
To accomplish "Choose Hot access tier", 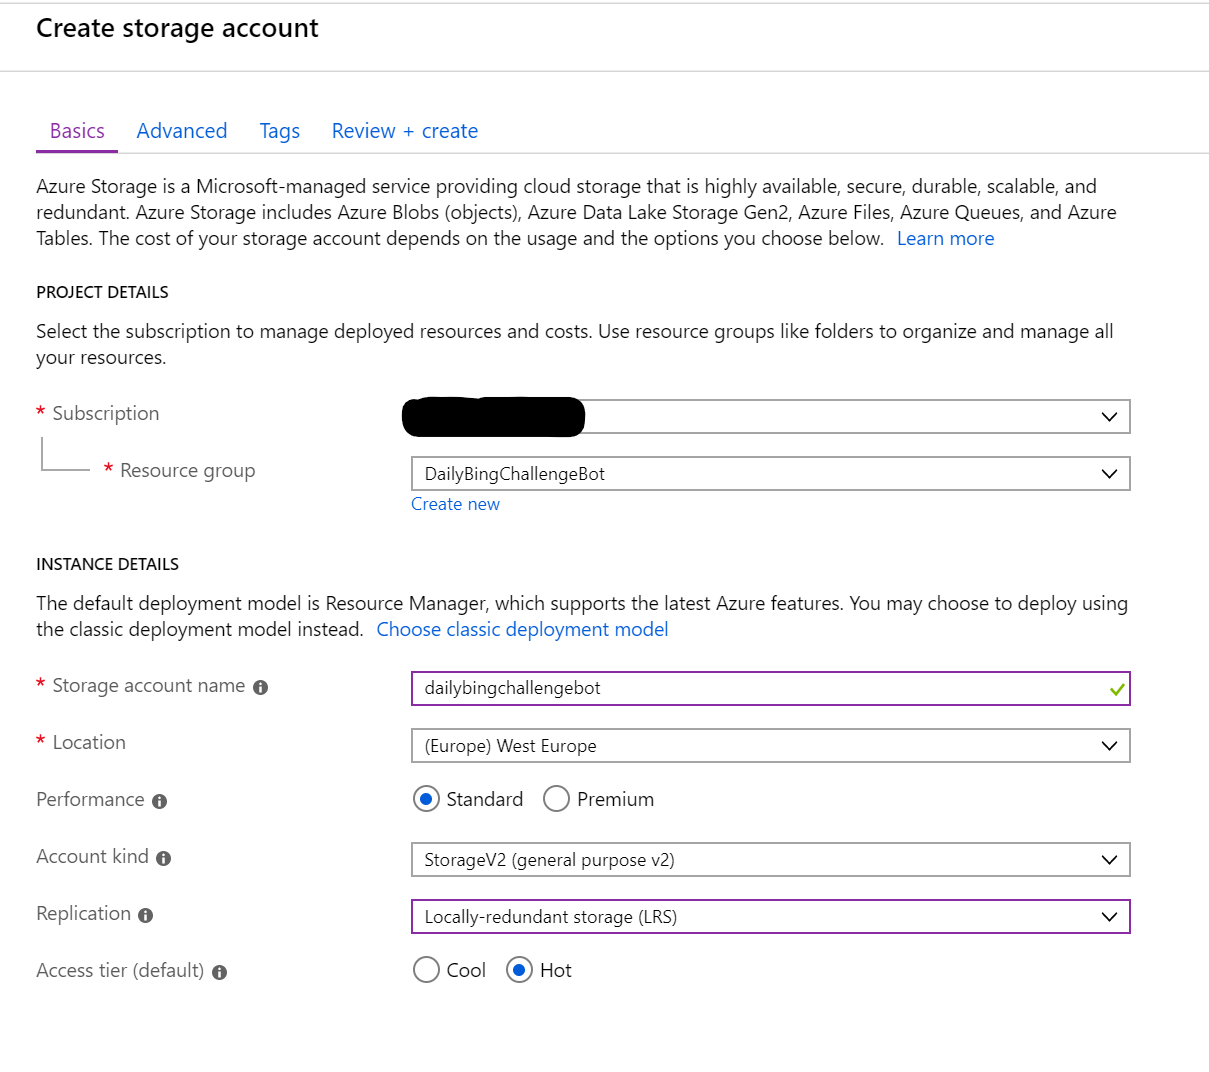I will 519,970.
